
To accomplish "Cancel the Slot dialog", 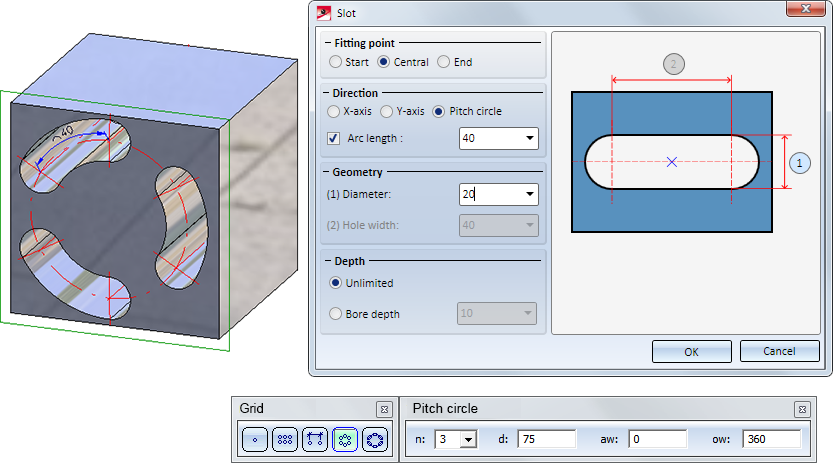I will point(779,351).
